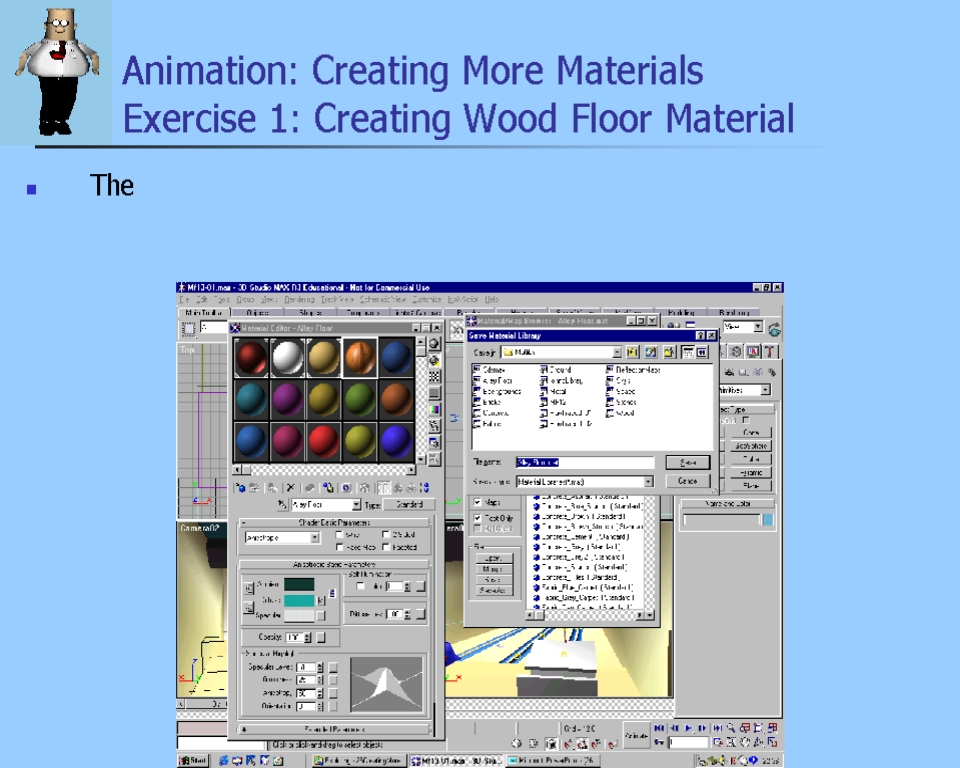
Task: Click the Reset Map/Material delete icon
Action: (291, 488)
